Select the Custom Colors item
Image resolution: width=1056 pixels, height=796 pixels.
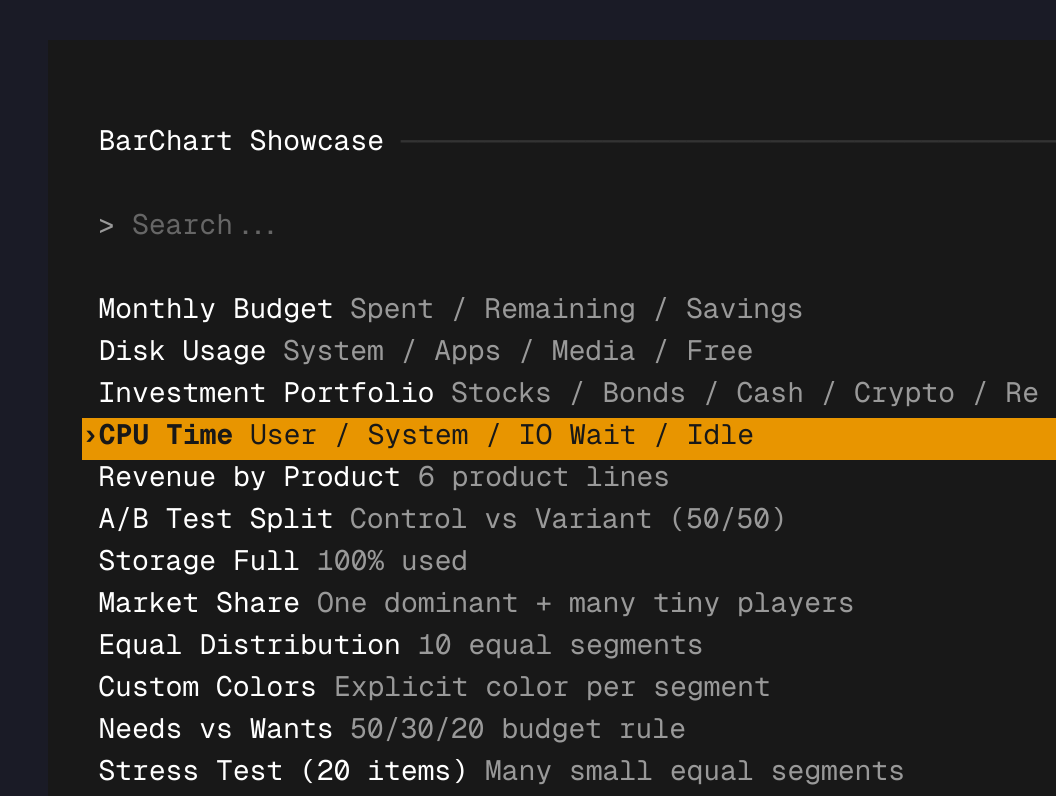coord(207,687)
